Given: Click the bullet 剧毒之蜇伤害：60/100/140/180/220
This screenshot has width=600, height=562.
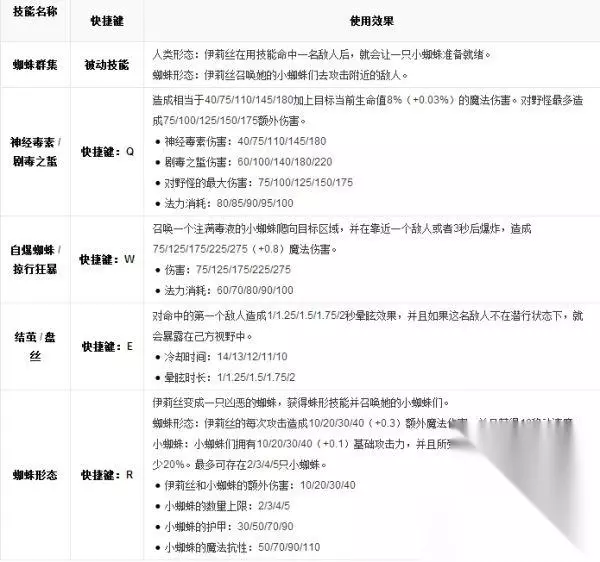Looking at the screenshot, I should [x=244, y=162].
